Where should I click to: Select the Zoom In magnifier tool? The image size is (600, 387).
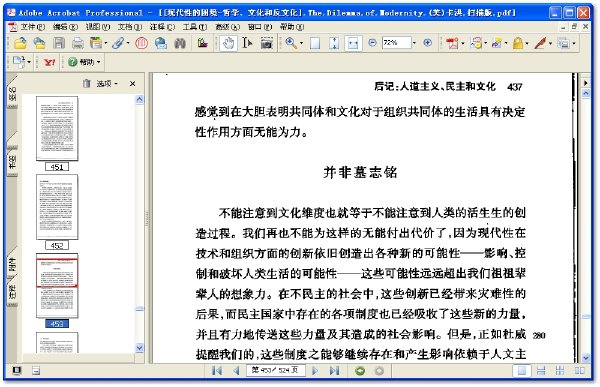[x=291, y=43]
